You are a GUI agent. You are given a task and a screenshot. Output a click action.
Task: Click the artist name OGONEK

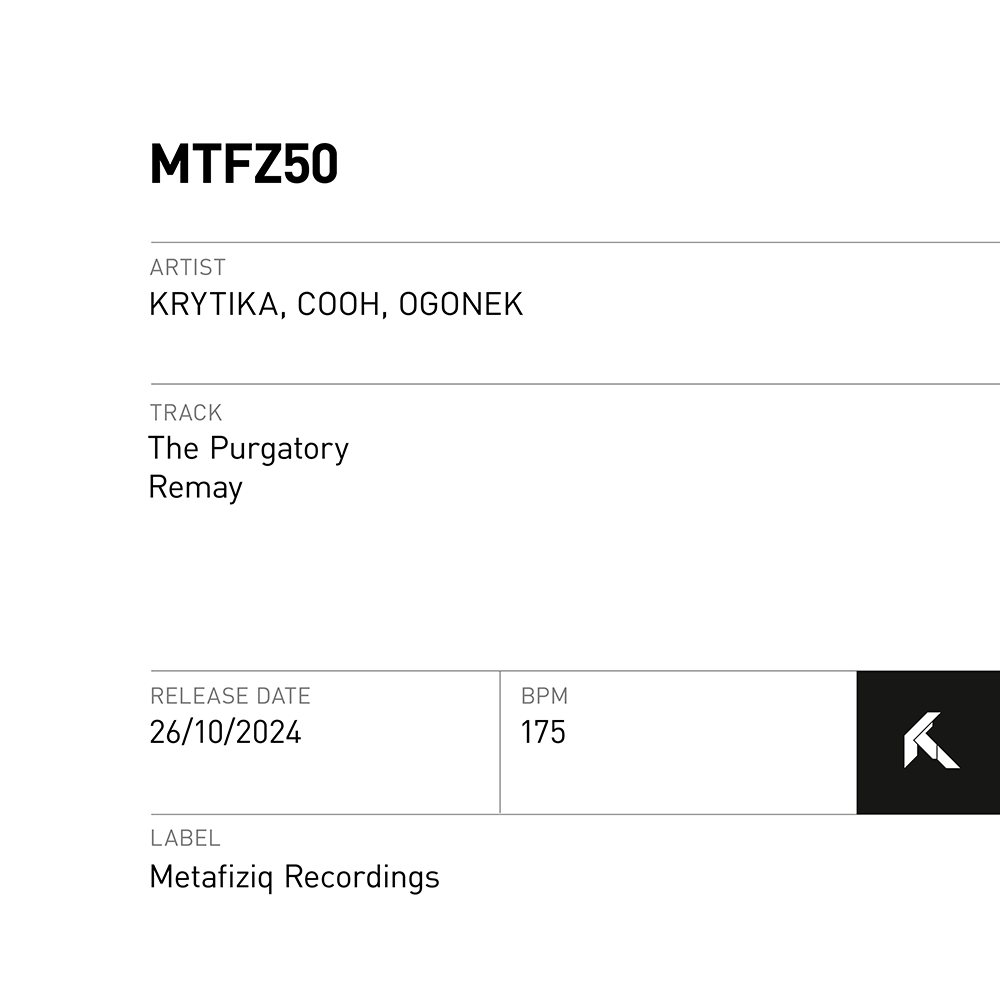coord(461,305)
